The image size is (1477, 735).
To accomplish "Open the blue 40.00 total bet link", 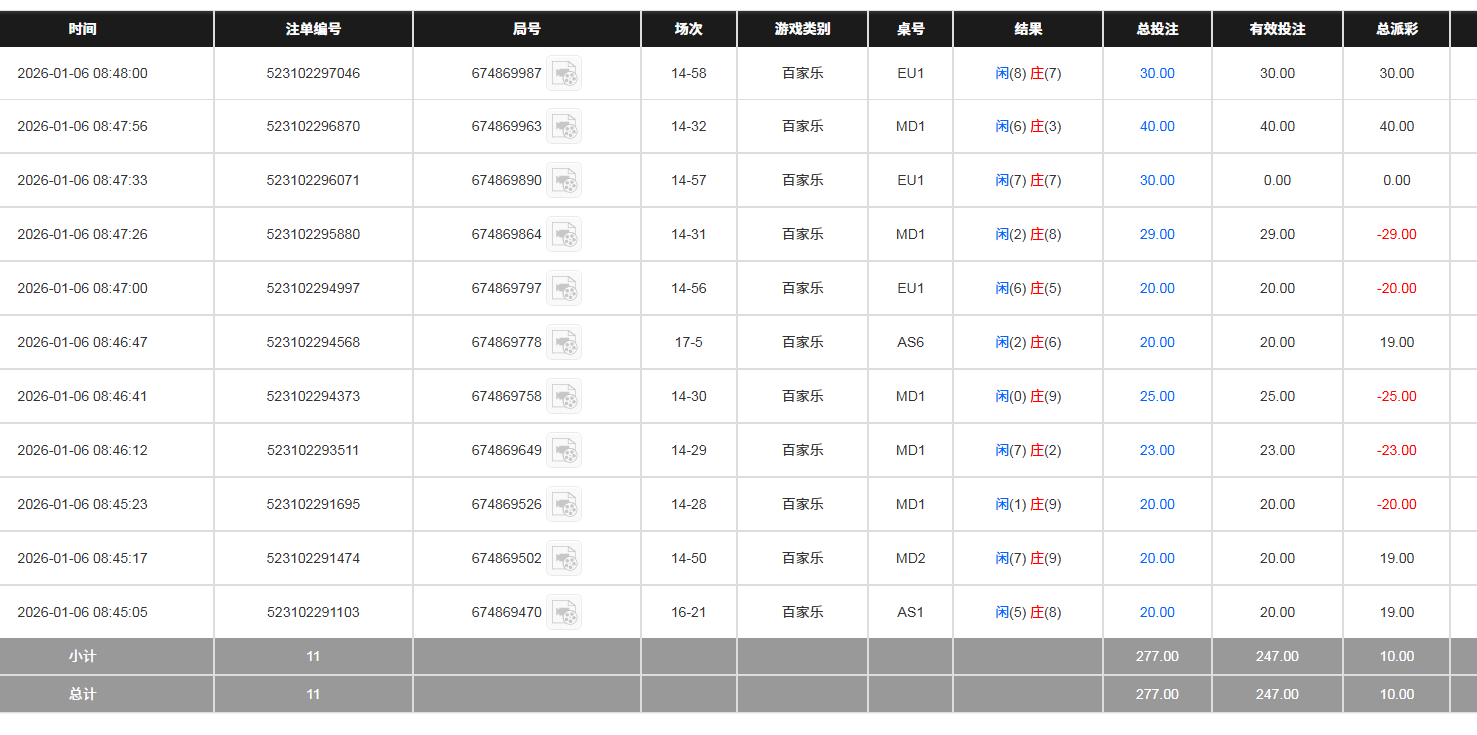I will (x=1157, y=127).
